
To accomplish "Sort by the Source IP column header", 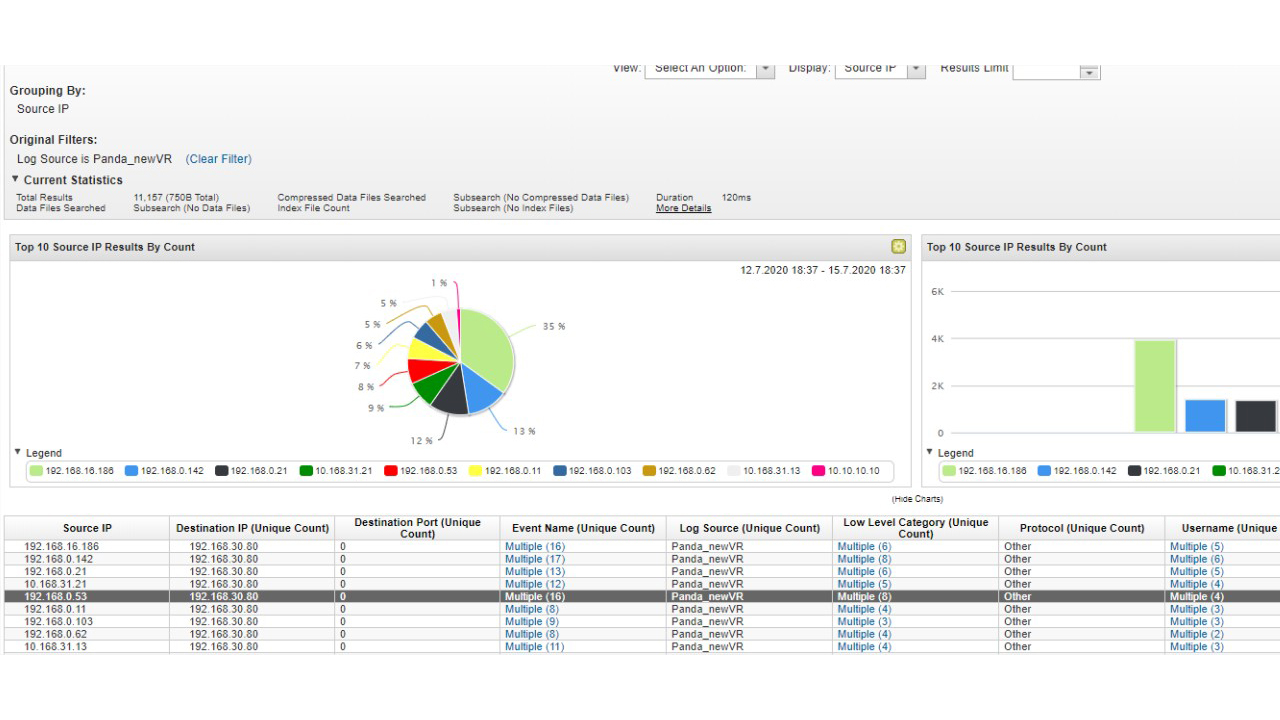I will point(87,528).
